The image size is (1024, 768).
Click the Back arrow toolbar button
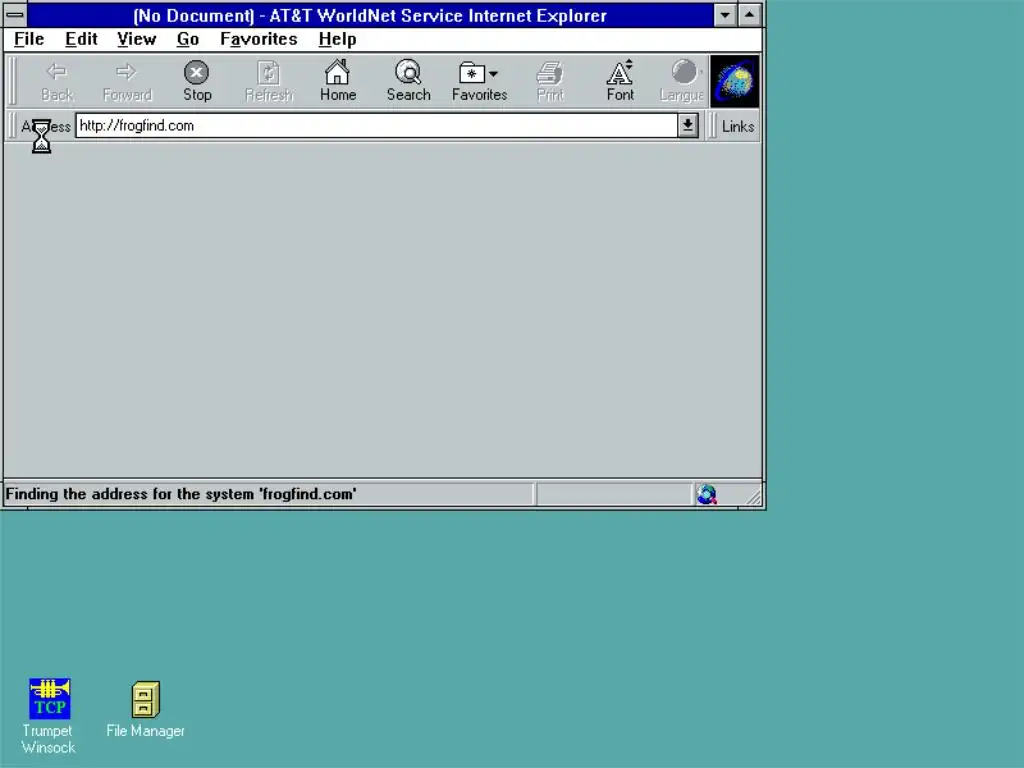[57, 81]
